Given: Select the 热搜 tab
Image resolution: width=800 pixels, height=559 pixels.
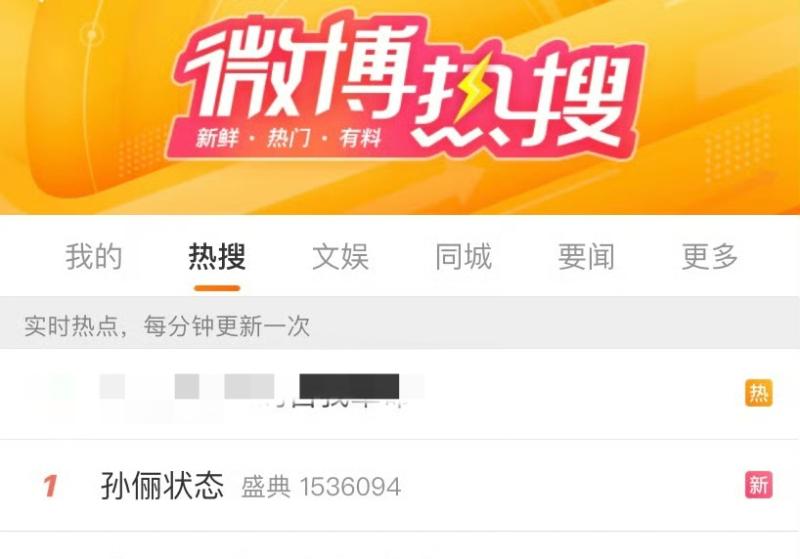Looking at the screenshot, I should coord(217,257).
